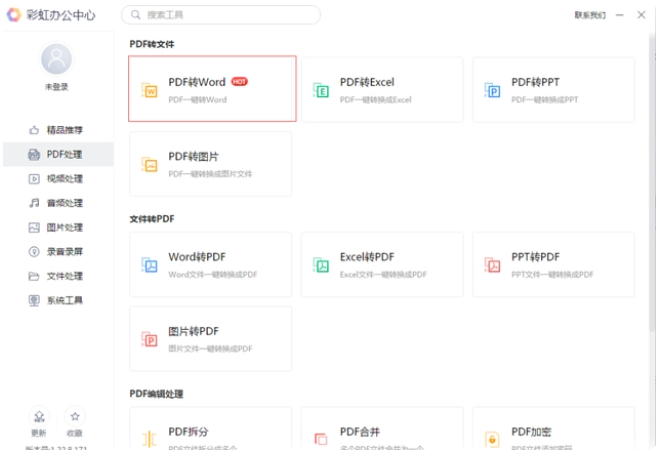Focus the 搜索工具 search field
Viewport: 656px width, 452px height.
coord(221,15)
